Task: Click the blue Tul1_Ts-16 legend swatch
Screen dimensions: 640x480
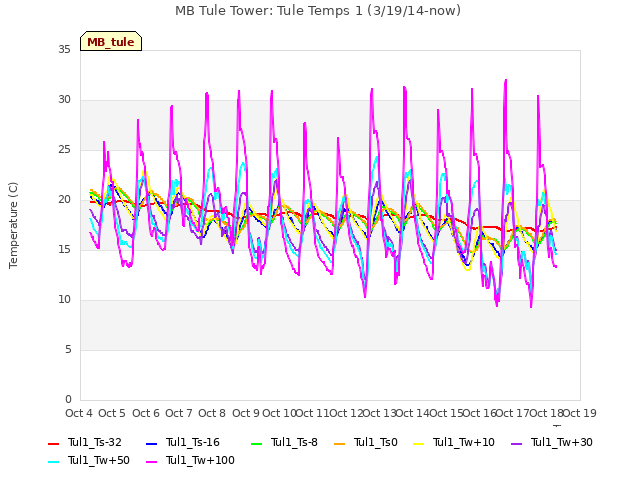Action: tap(151, 443)
